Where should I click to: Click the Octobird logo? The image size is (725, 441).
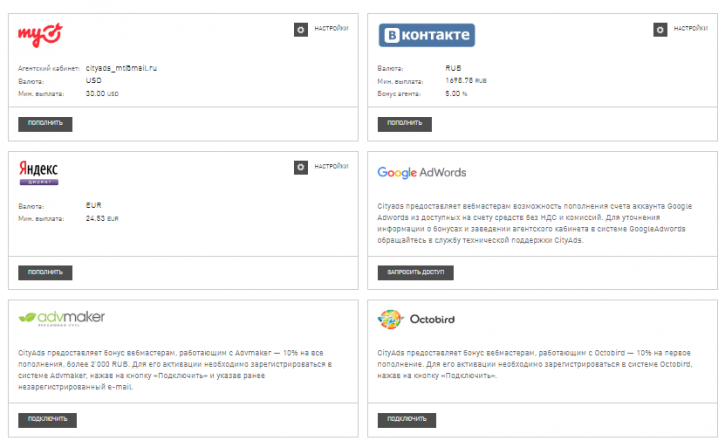(416, 319)
